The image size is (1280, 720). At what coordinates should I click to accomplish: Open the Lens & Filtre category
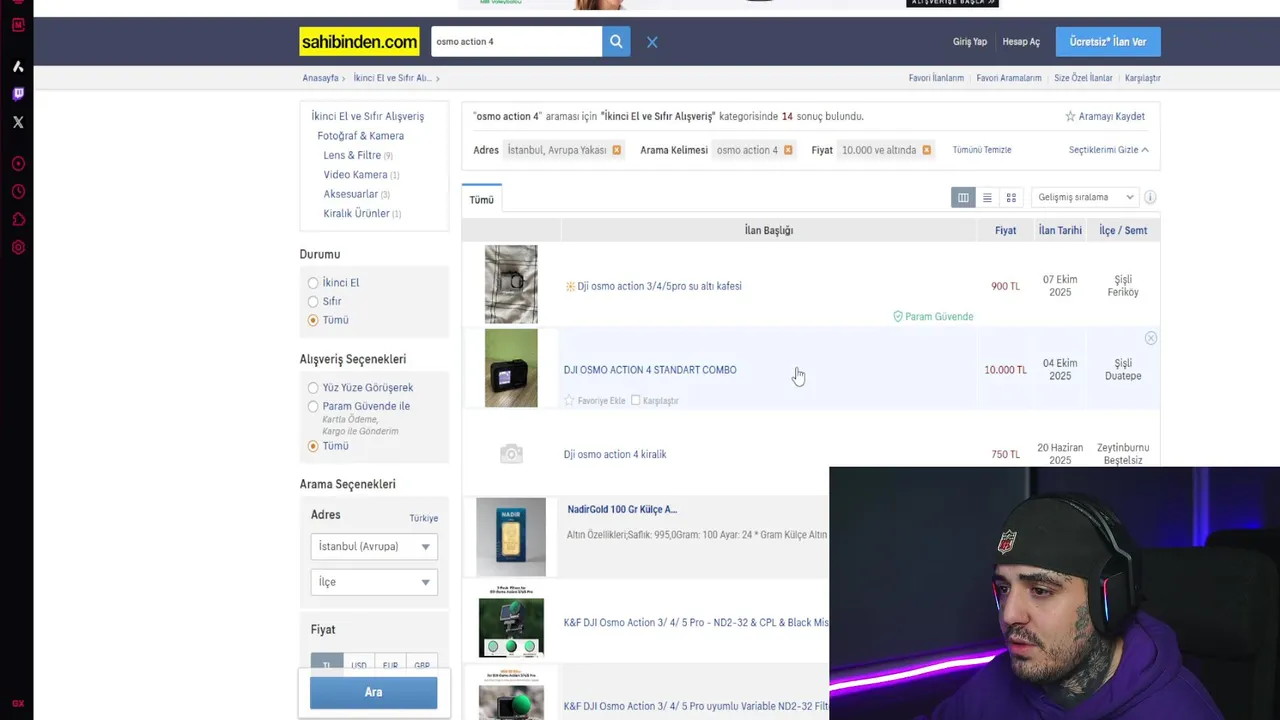click(352, 155)
